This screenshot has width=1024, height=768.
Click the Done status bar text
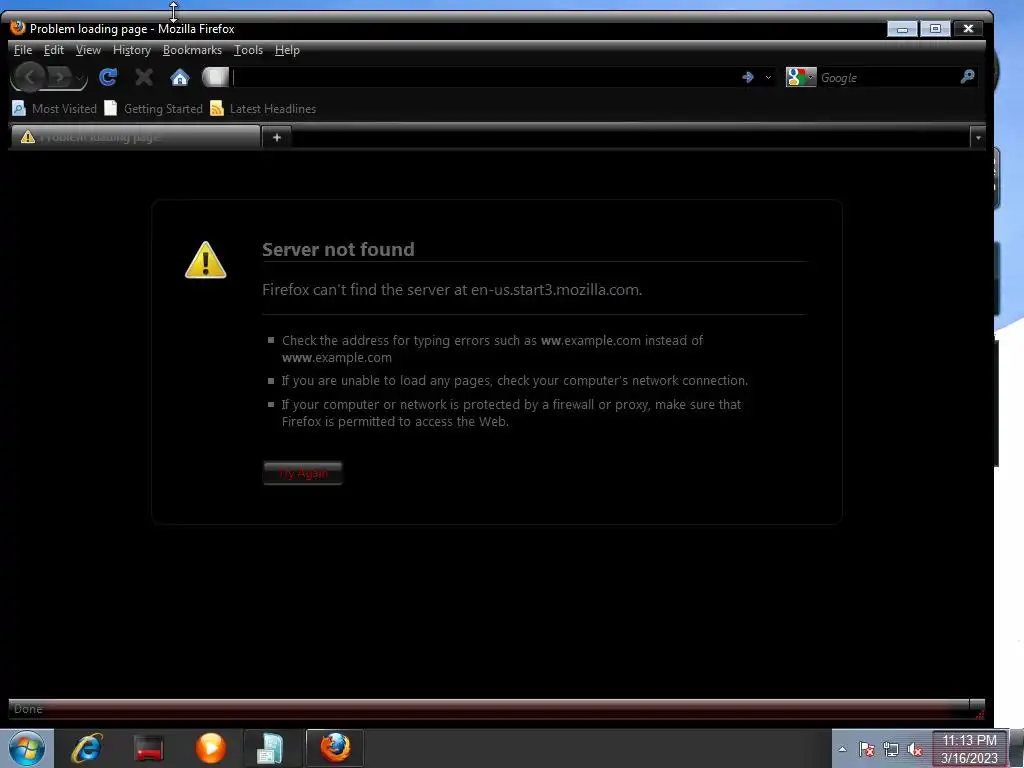(28, 709)
